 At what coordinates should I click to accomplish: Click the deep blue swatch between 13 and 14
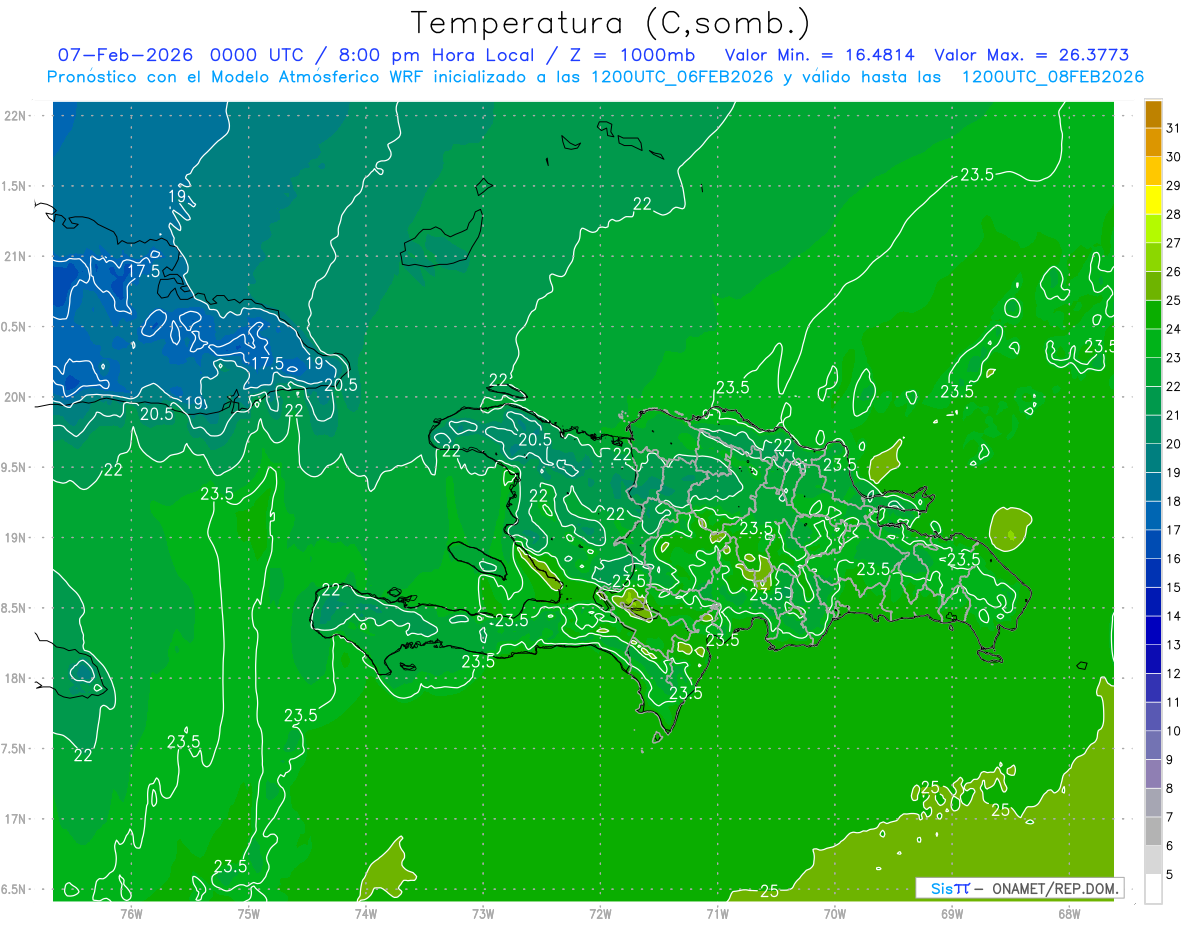(1153, 630)
